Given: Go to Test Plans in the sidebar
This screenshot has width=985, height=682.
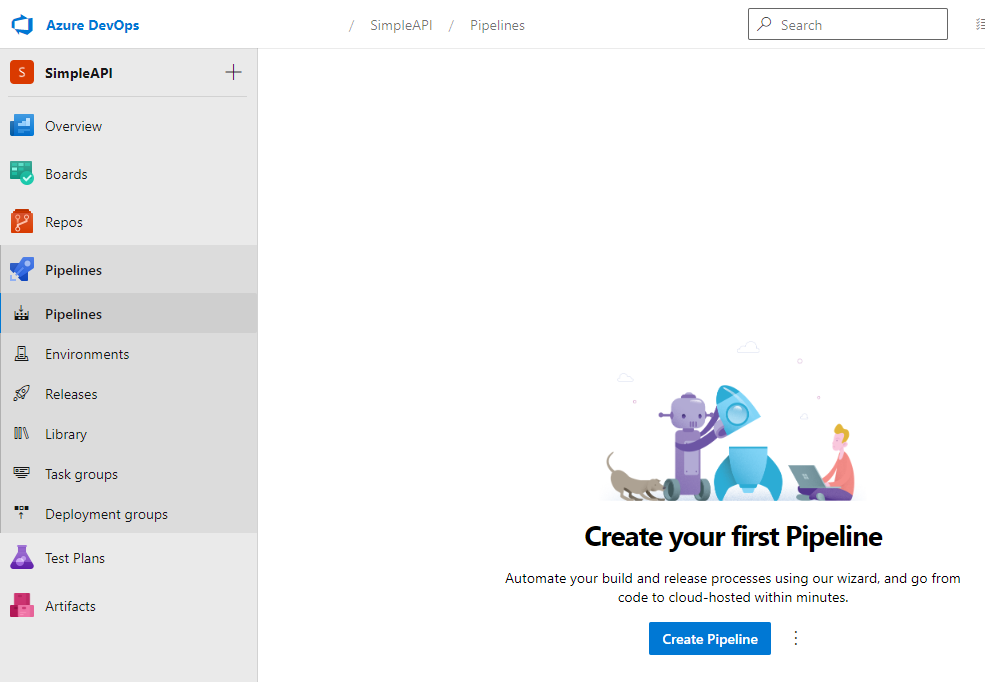Looking at the screenshot, I should [75, 558].
